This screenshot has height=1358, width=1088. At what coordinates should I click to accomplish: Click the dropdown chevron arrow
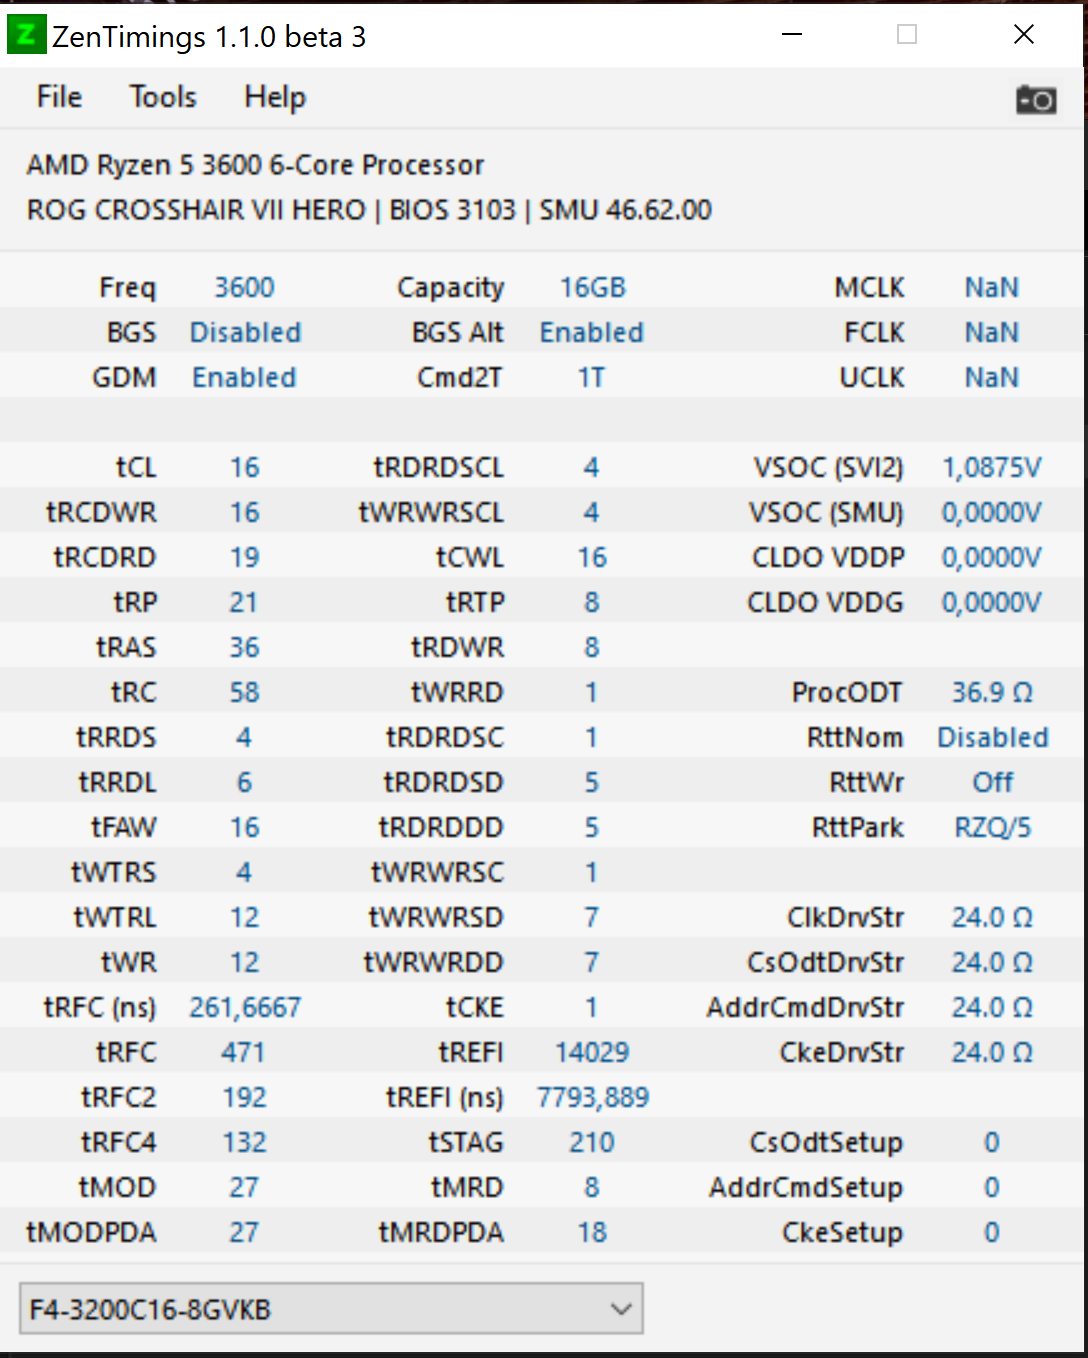(x=621, y=1309)
